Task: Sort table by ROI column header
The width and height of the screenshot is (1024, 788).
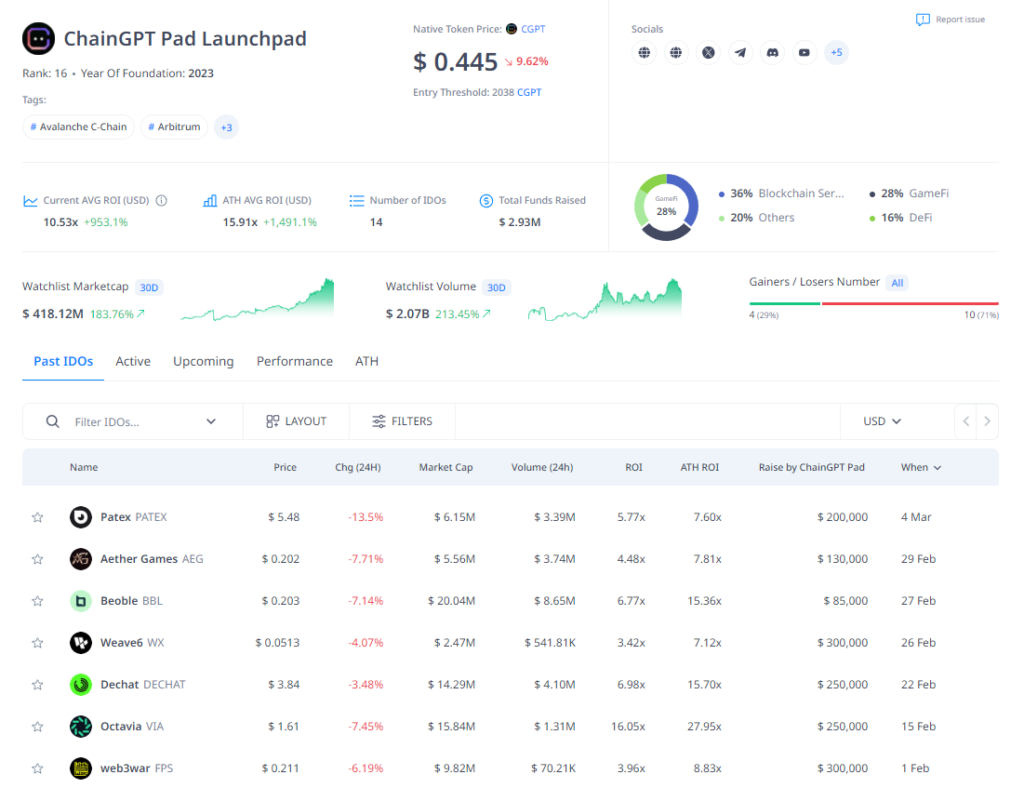Action: pyautogui.click(x=633, y=467)
